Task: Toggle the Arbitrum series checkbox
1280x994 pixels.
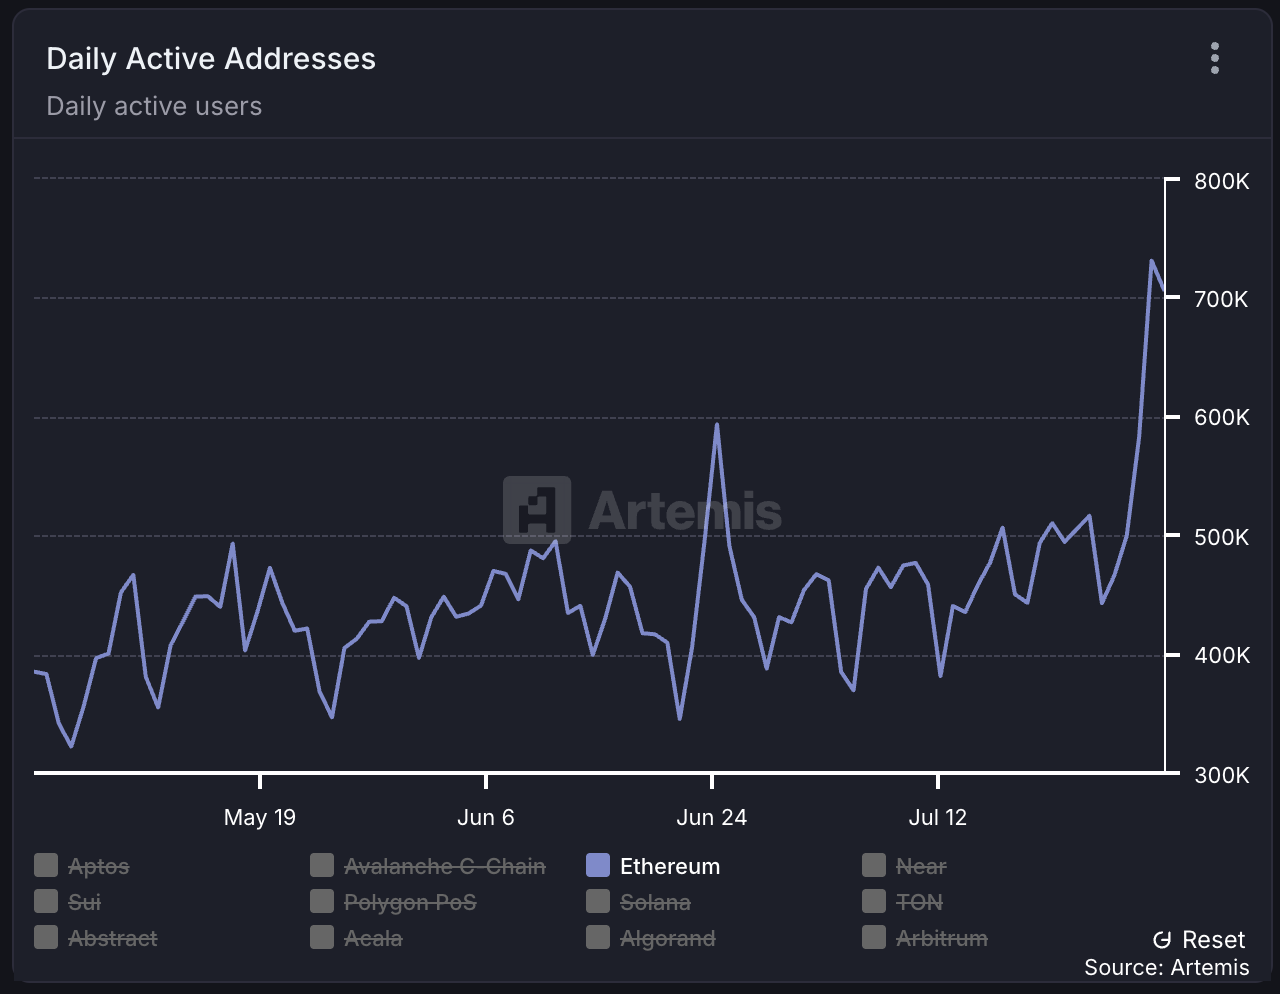Action: click(x=874, y=937)
